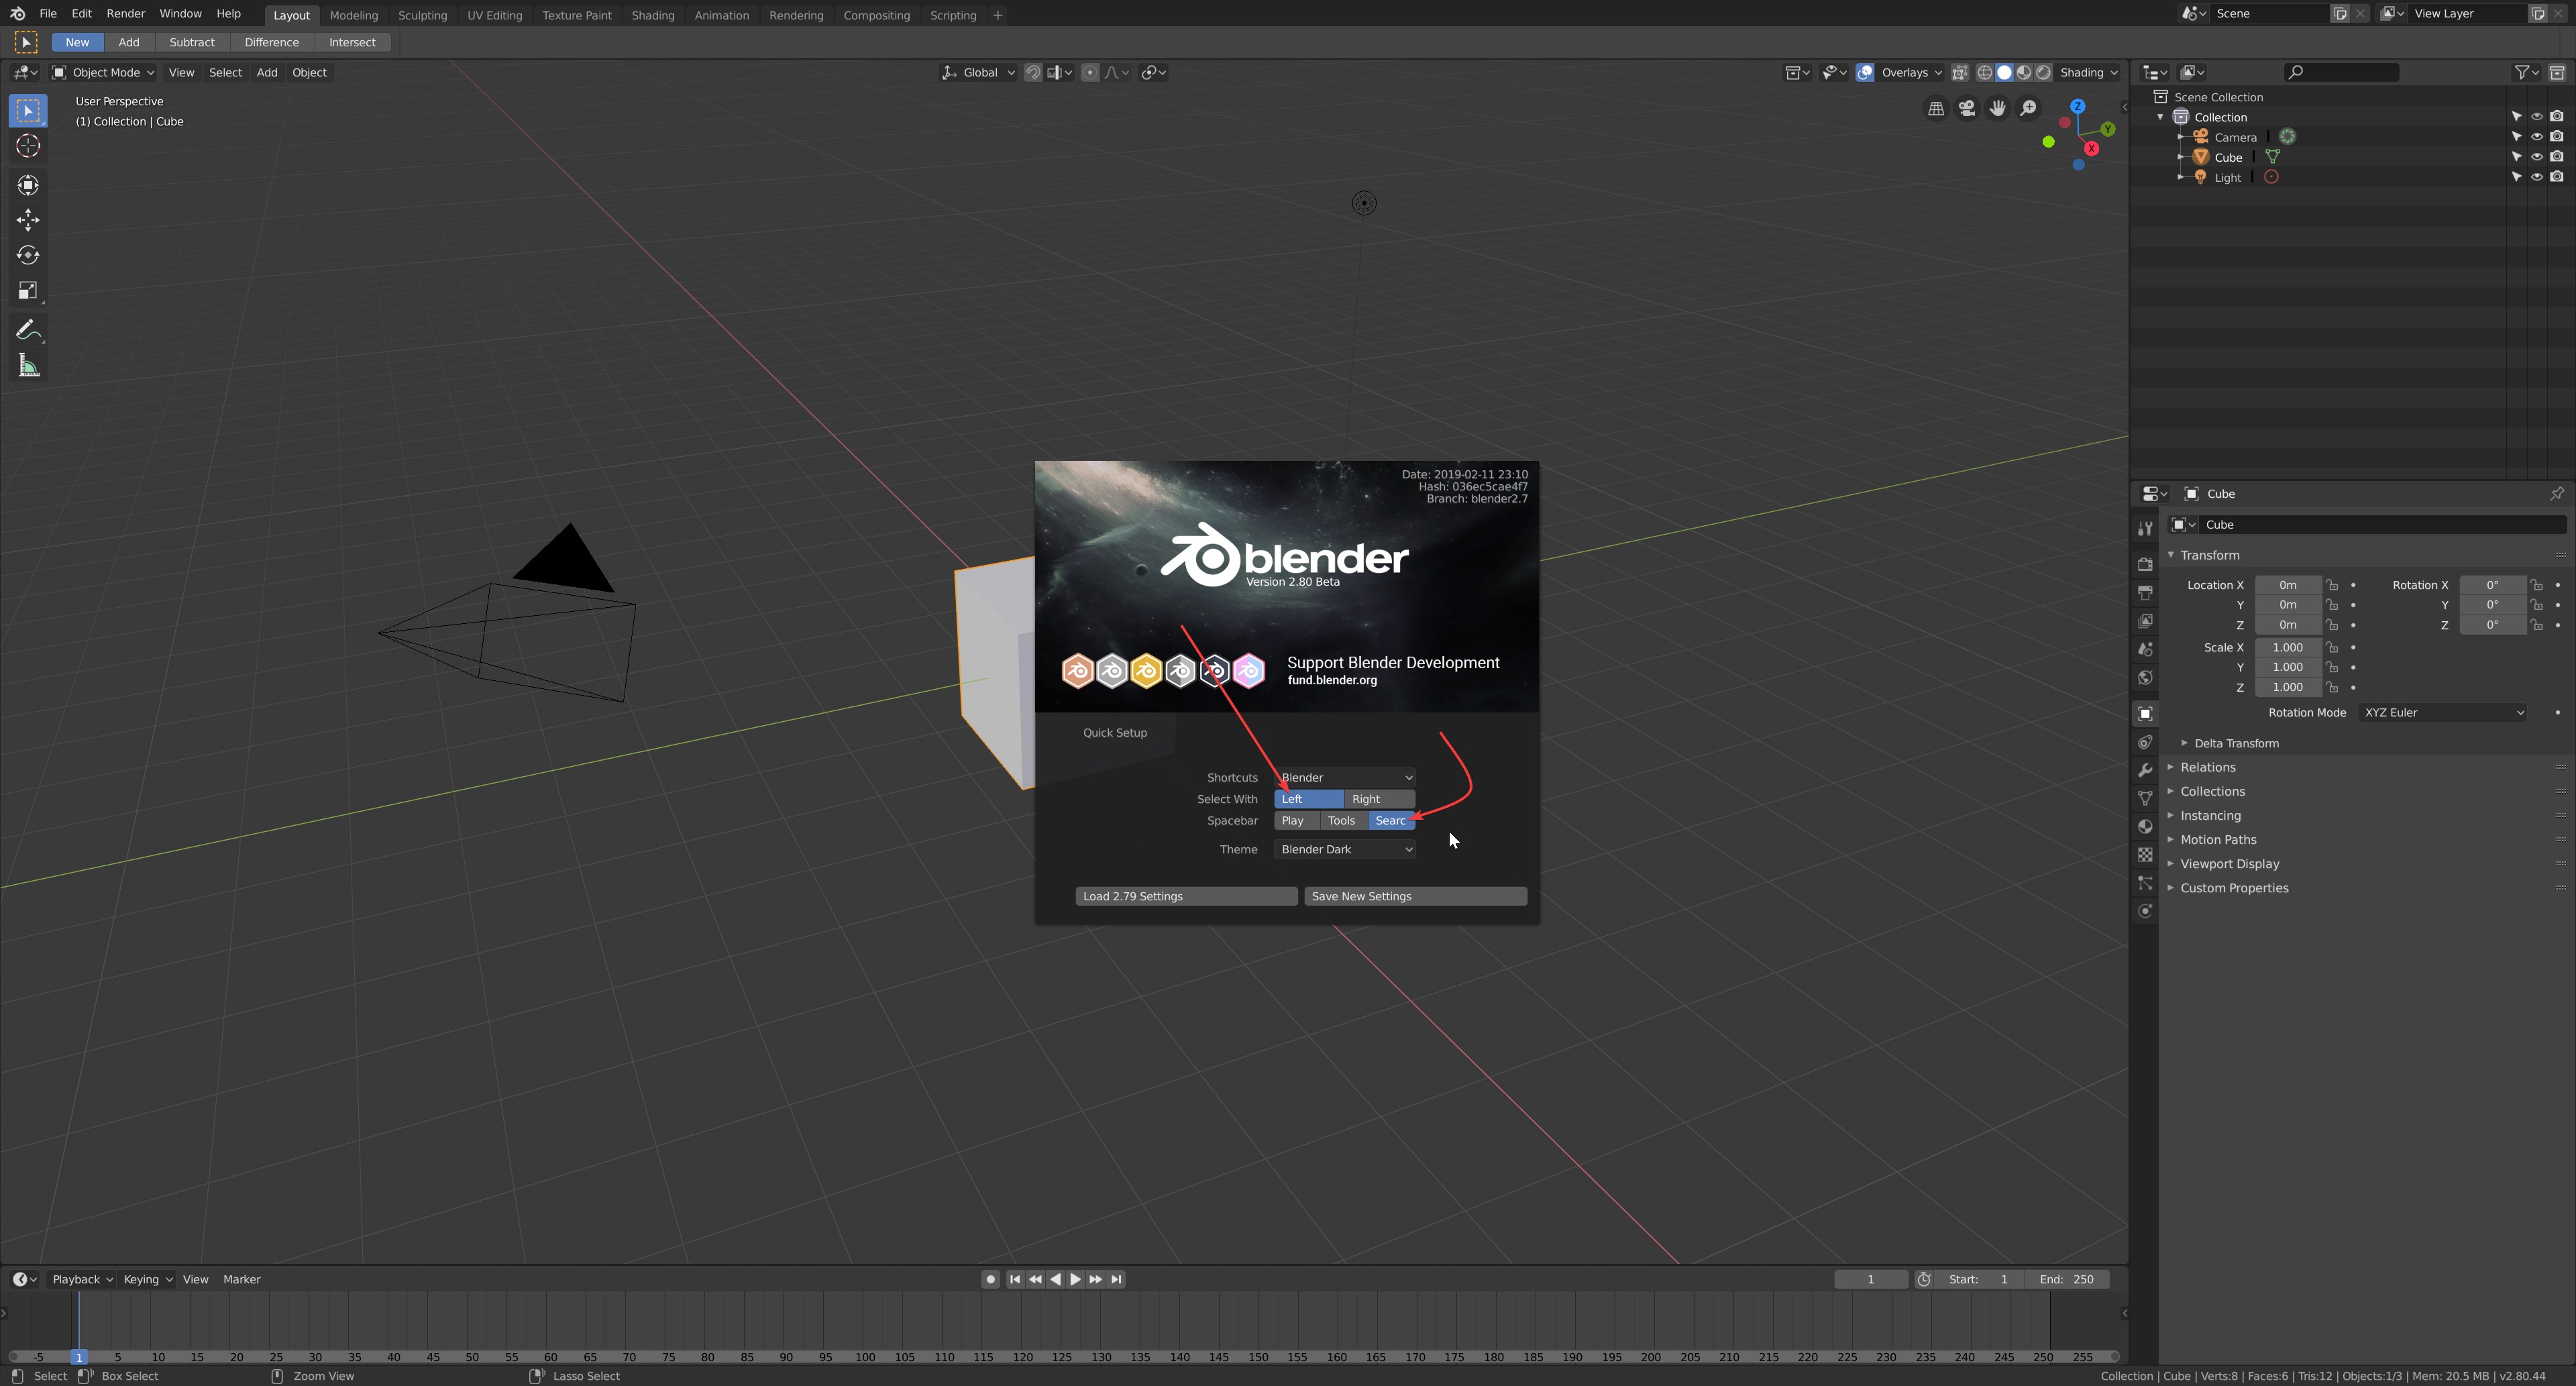The width and height of the screenshot is (2576, 1386).
Task: Open the Object Mode dropdown
Action: (103, 72)
